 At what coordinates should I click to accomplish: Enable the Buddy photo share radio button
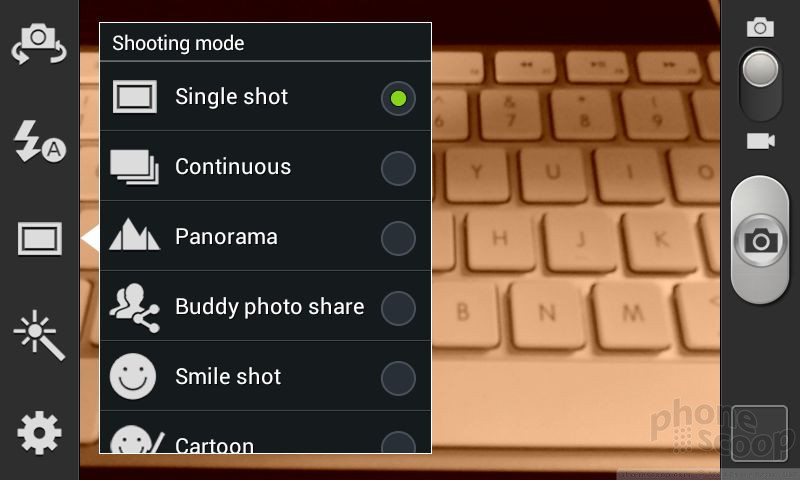click(x=398, y=308)
